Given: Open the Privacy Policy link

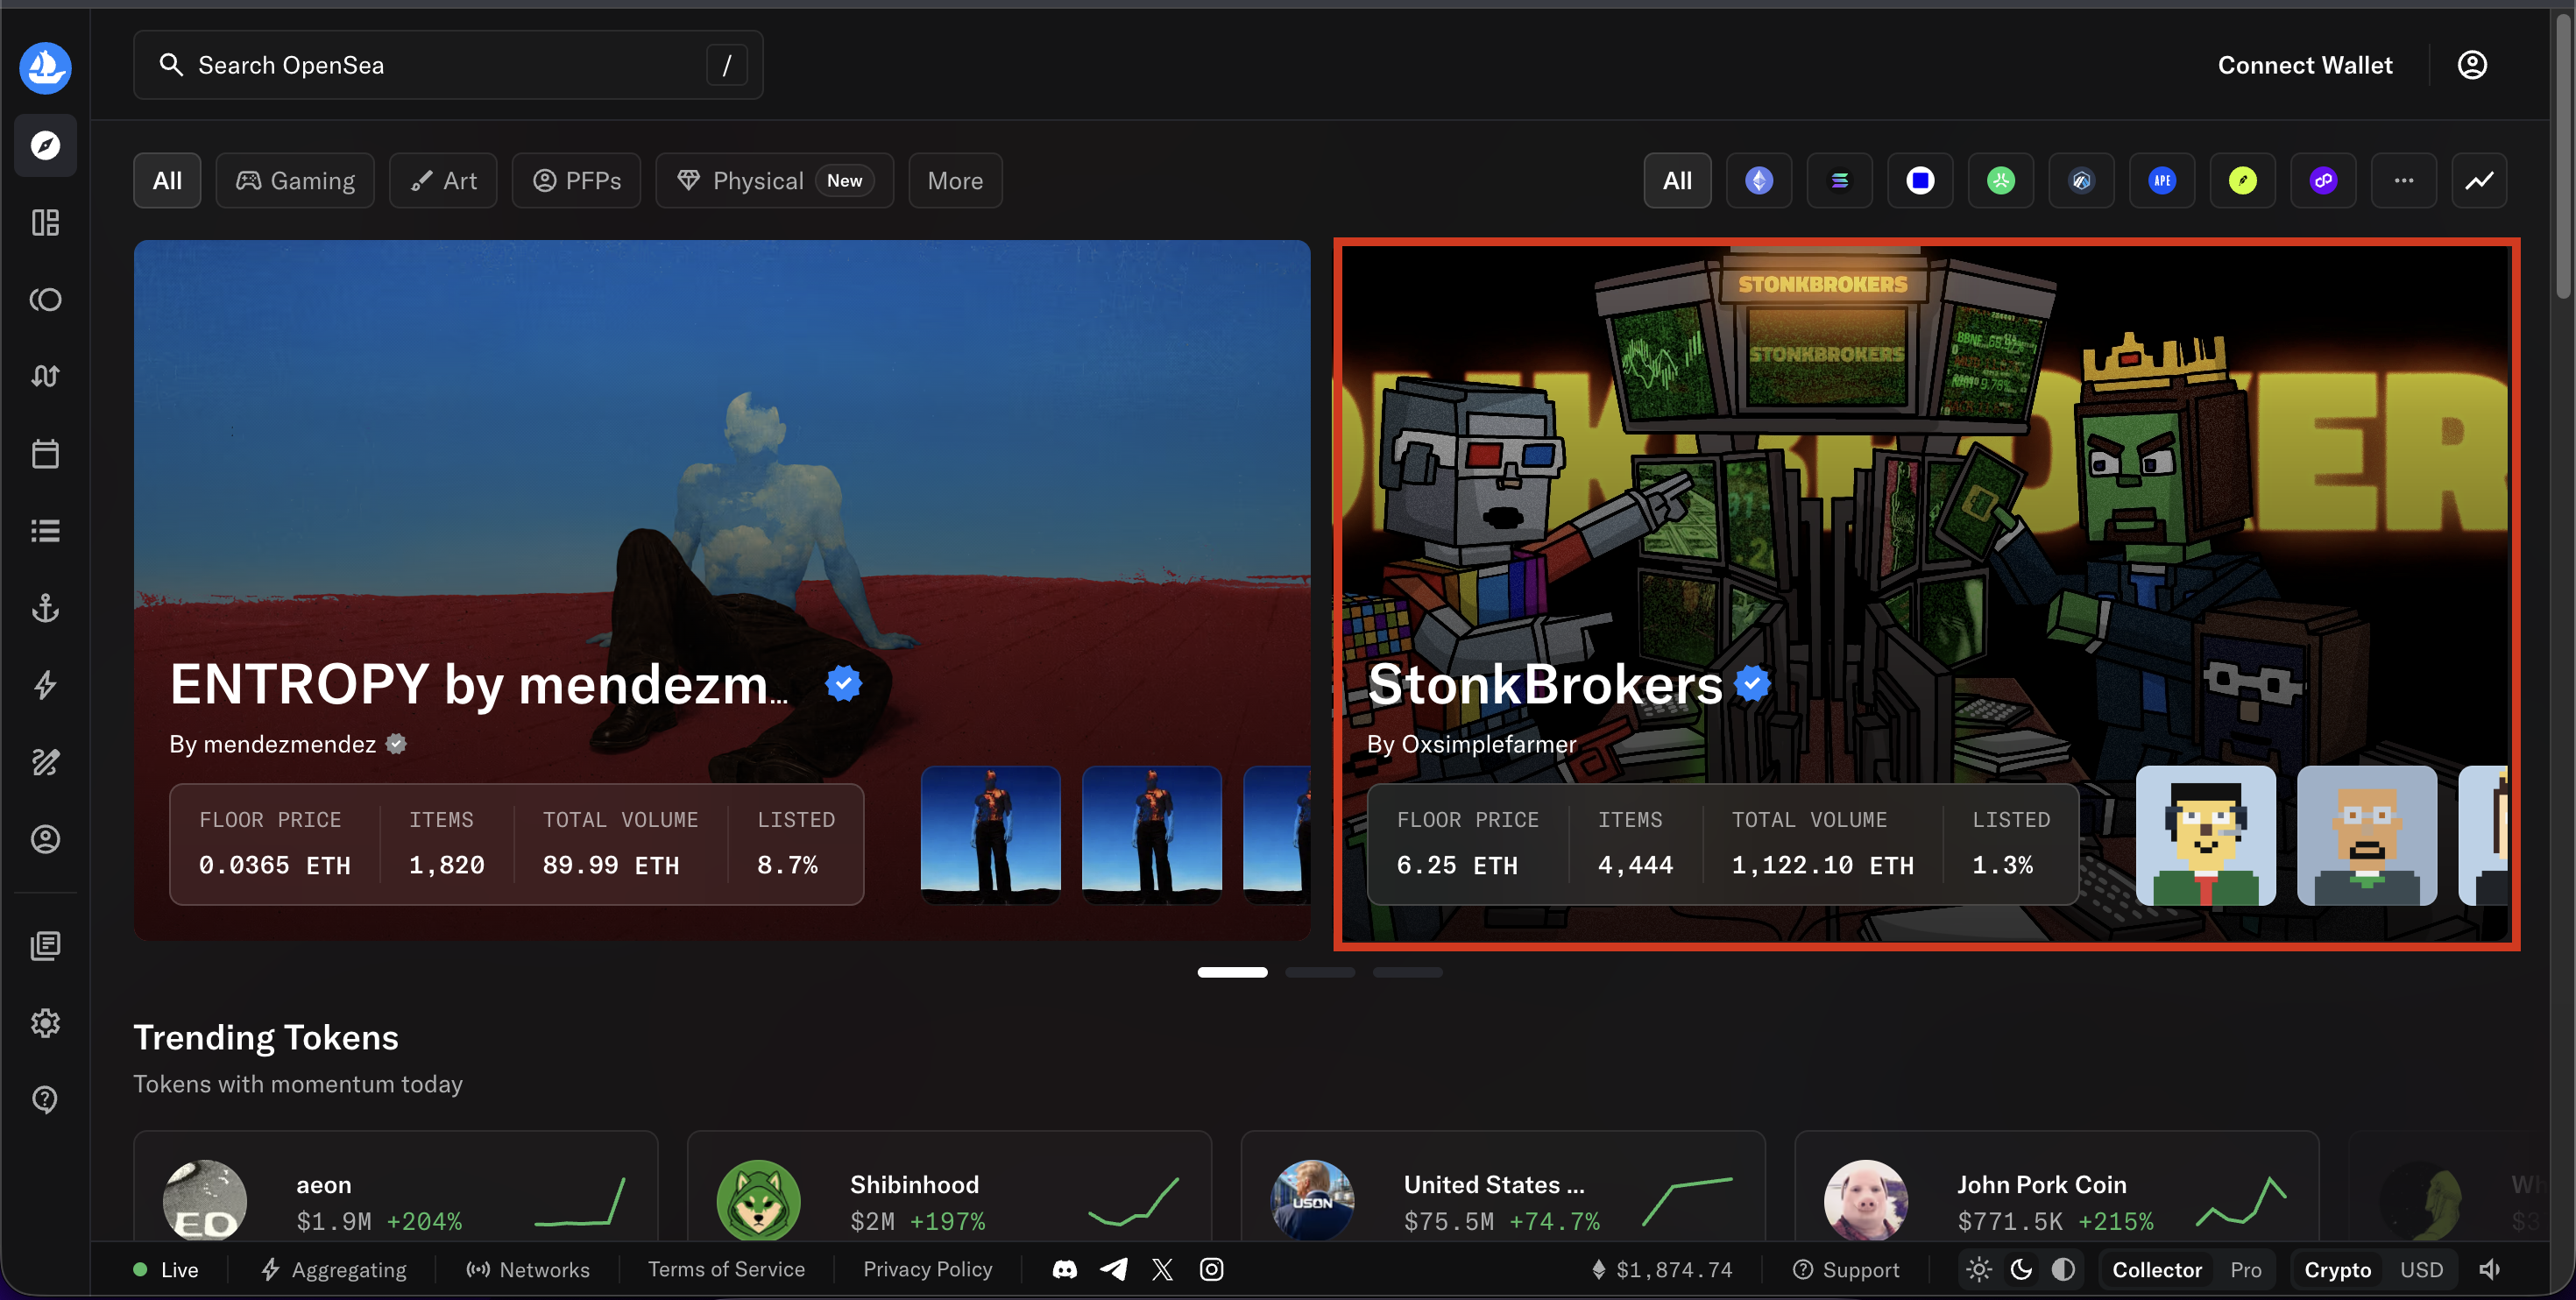Looking at the screenshot, I should (928, 1269).
